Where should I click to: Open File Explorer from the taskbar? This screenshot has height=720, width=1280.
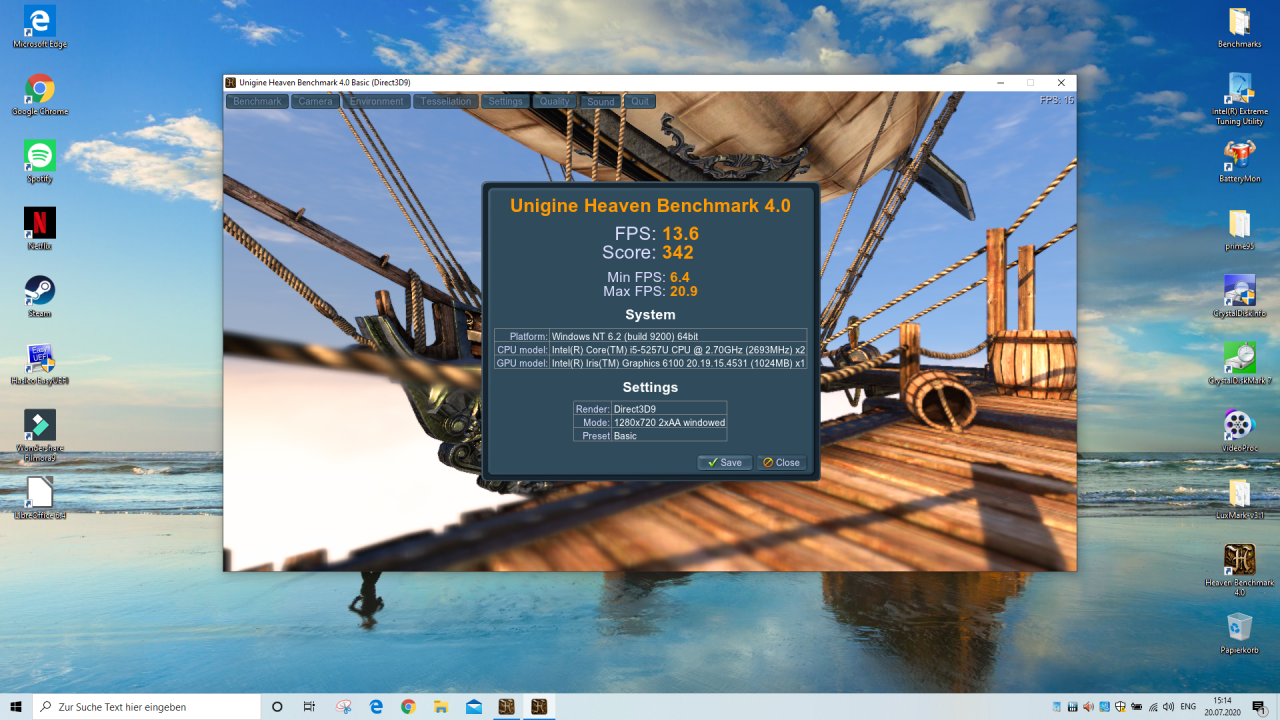pyautogui.click(x=440, y=707)
